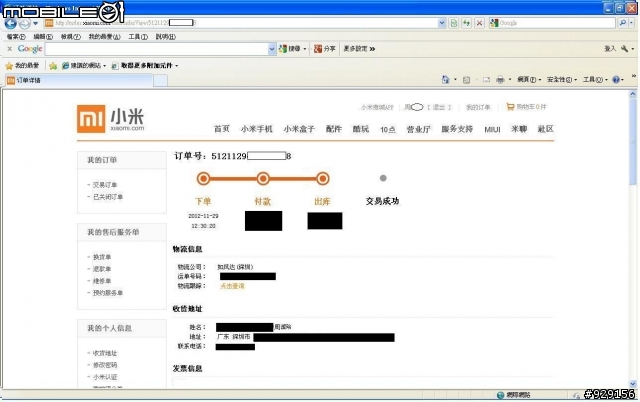Open the 網頁 Page command bar menu
The height and width of the screenshot is (402, 640).
click(x=529, y=80)
